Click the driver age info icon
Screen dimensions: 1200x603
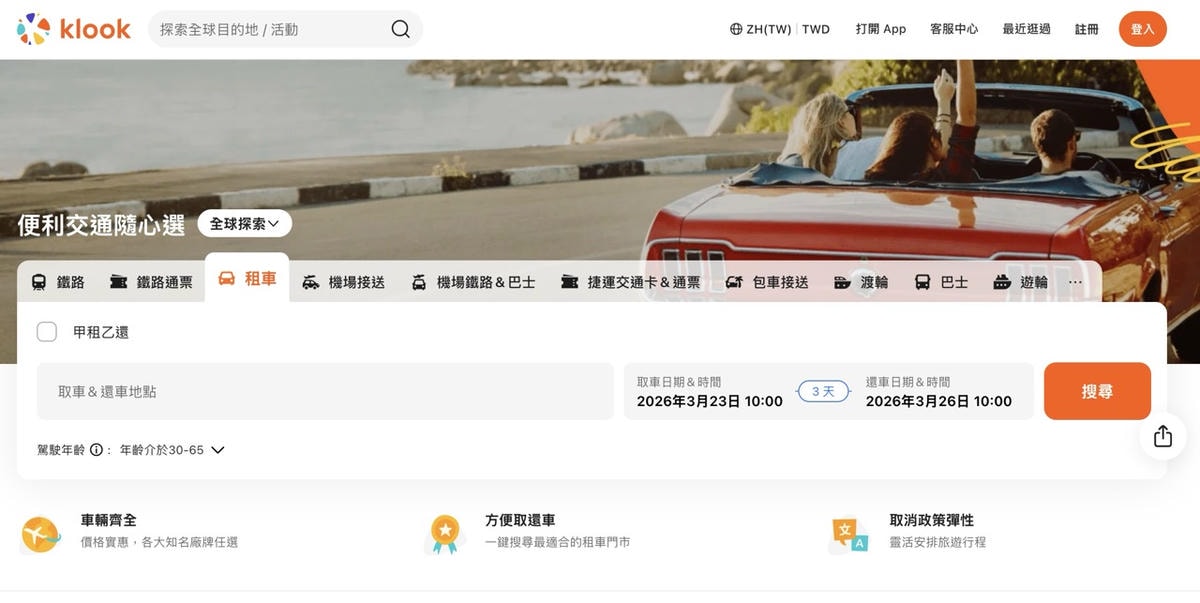[96, 450]
